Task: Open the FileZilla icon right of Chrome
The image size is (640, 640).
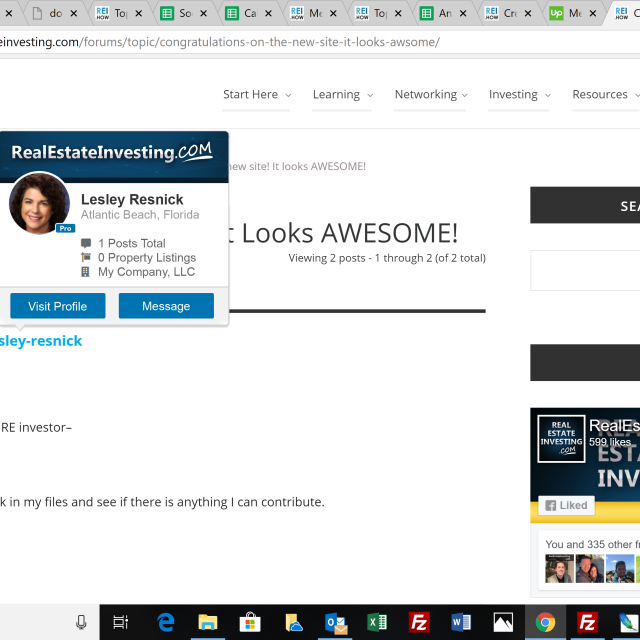Action: [x=587, y=622]
